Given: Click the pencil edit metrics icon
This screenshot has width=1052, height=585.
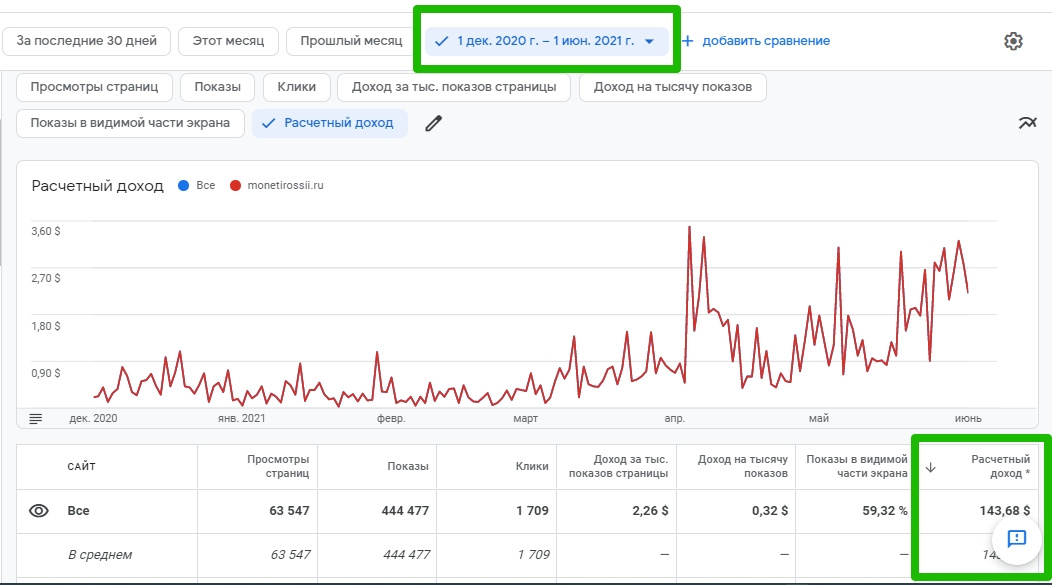Looking at the screenshot, I should point(433,123).
